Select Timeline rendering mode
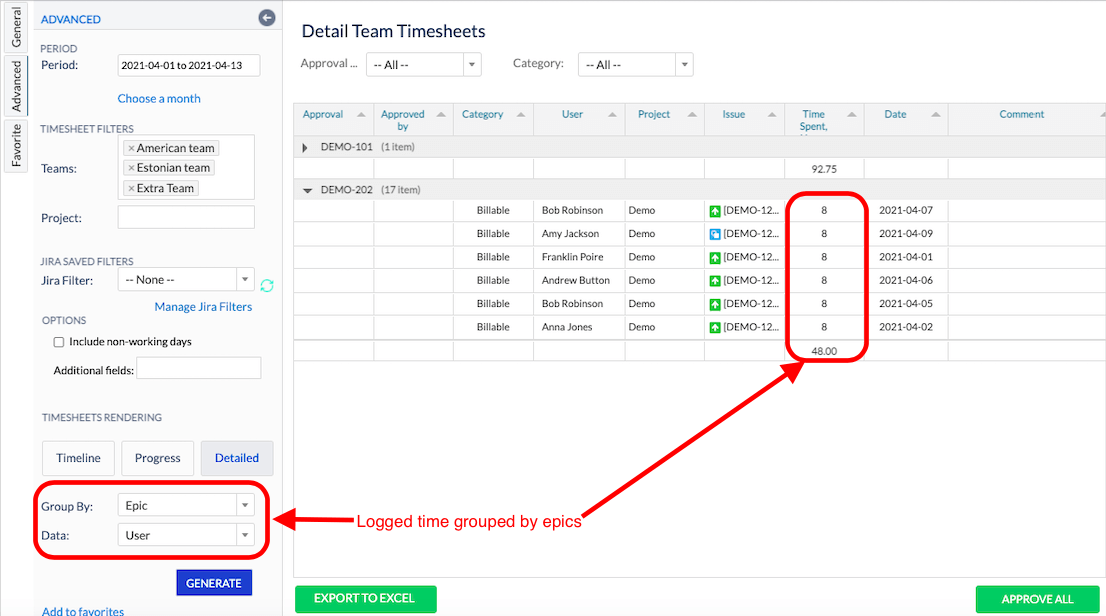Image resolution: width=1106 pixels, height=616 pixels. (x=78, y=458)
